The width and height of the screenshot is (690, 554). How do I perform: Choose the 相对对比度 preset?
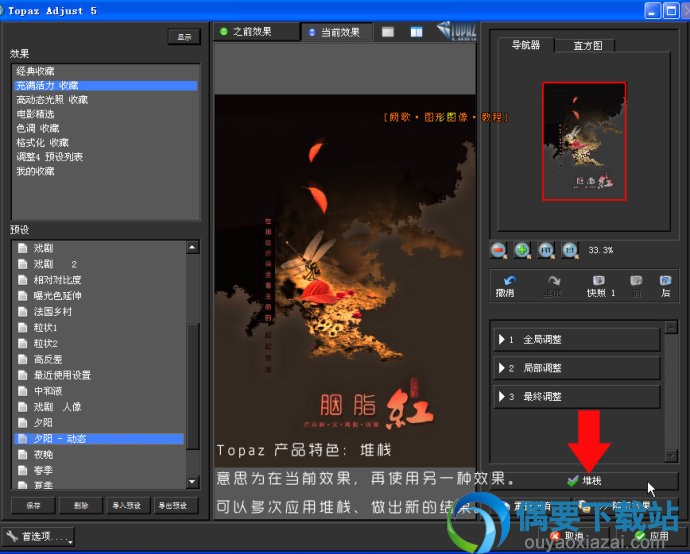pyautogui.click(x=99, y=280)
